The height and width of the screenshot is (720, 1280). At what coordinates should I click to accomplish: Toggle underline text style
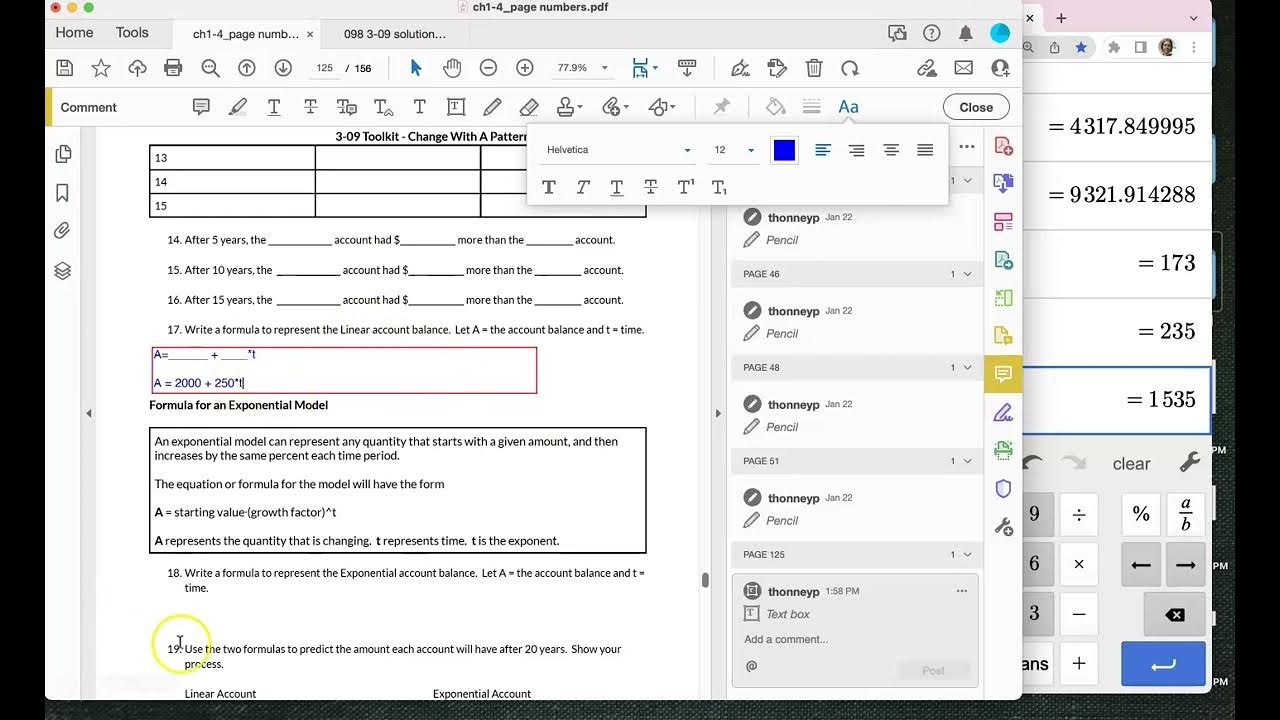617,187
